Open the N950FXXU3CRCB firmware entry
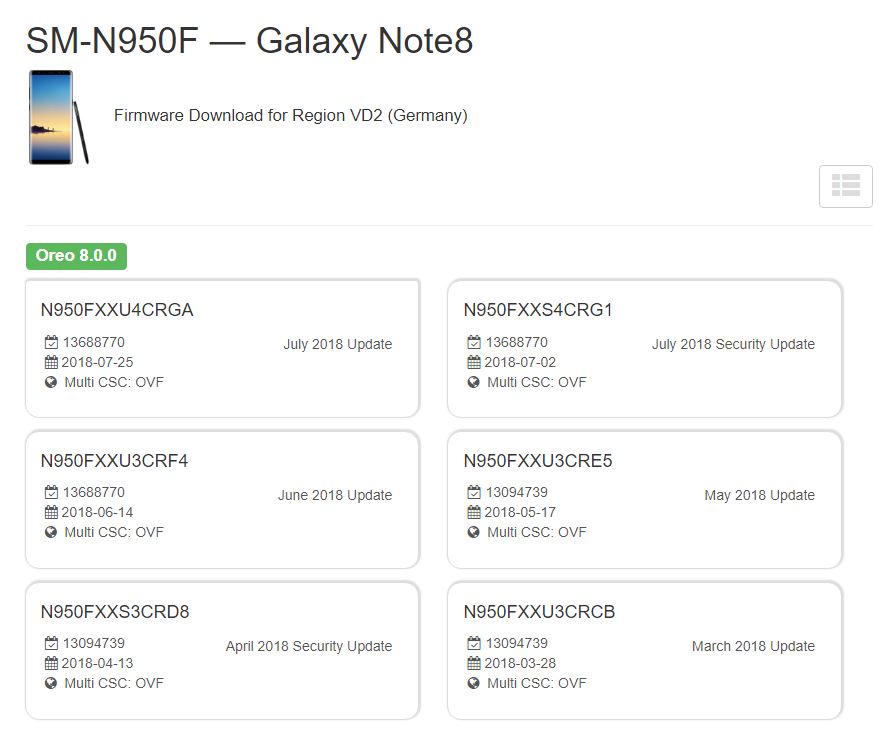The image size is (893, 745). pyautogui.click(x=539, y=612)
